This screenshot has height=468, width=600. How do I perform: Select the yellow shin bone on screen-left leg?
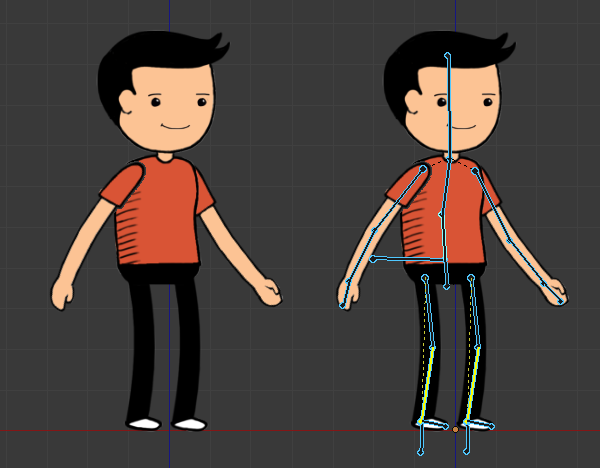[428, 382]
